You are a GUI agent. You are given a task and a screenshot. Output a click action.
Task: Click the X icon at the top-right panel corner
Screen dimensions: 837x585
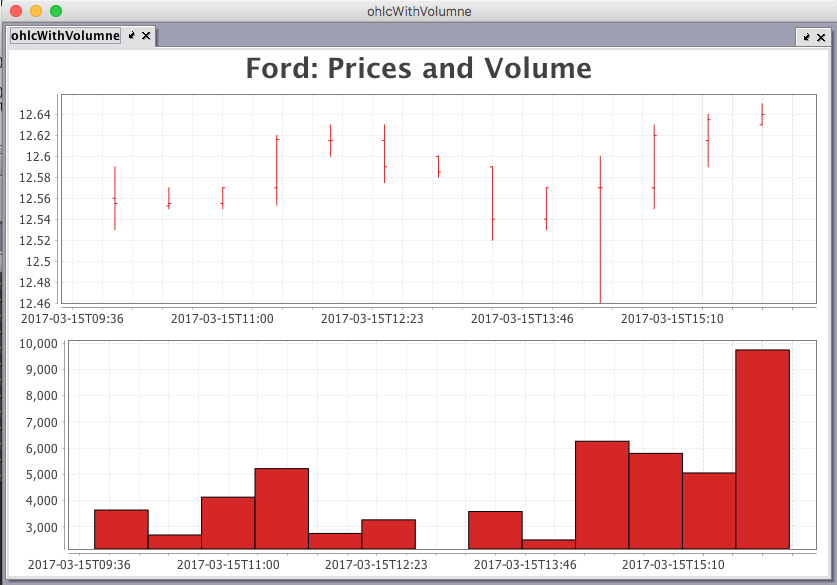[x=821, y=37]
